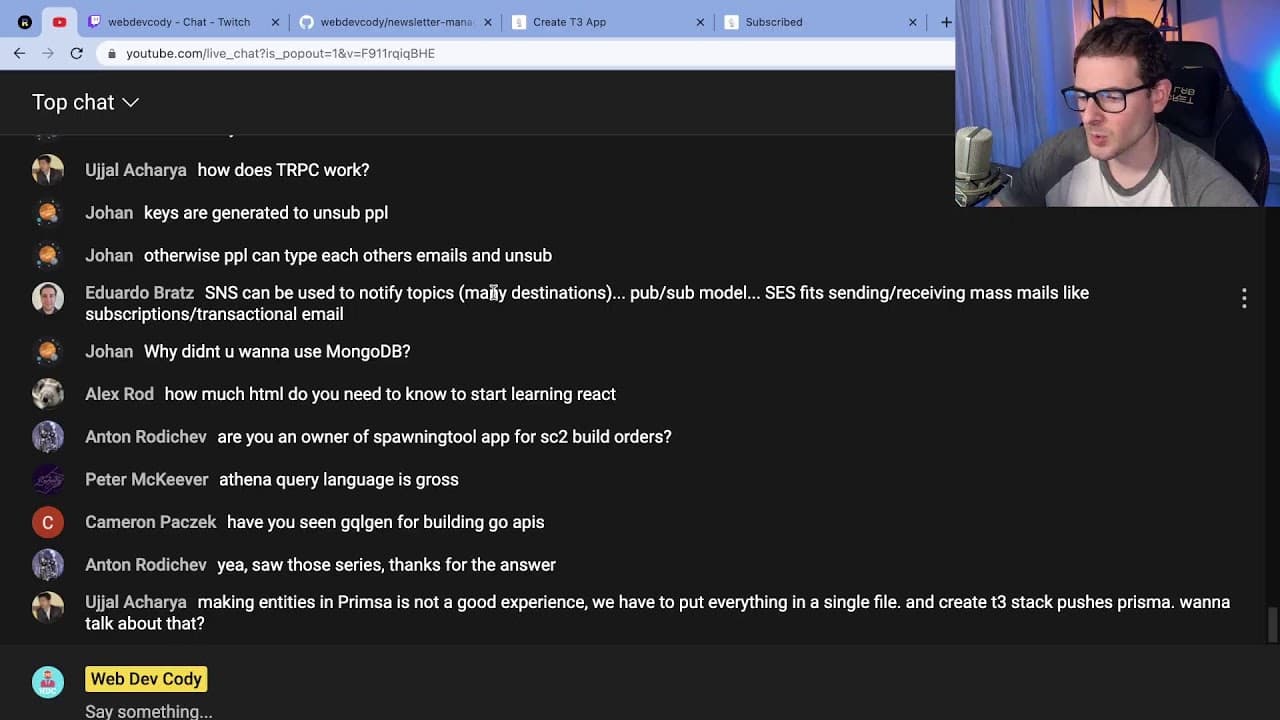Image resolution: width=1280 pixels, height=720 pixels.
Task: Click message 'how much html do you need to know'
Action: click(390, 394)
